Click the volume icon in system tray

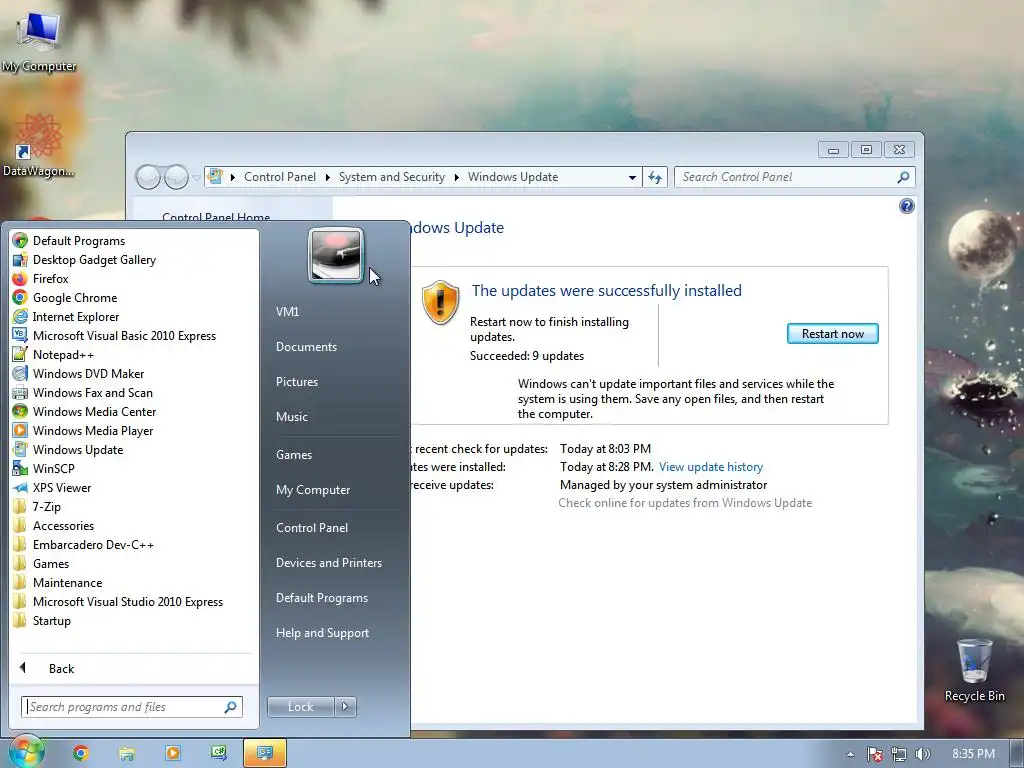(922, 754)
